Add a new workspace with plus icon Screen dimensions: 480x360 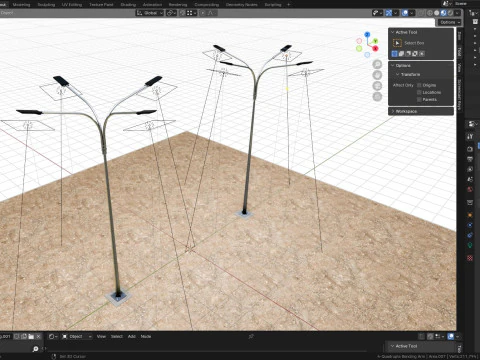click(289, 5)
